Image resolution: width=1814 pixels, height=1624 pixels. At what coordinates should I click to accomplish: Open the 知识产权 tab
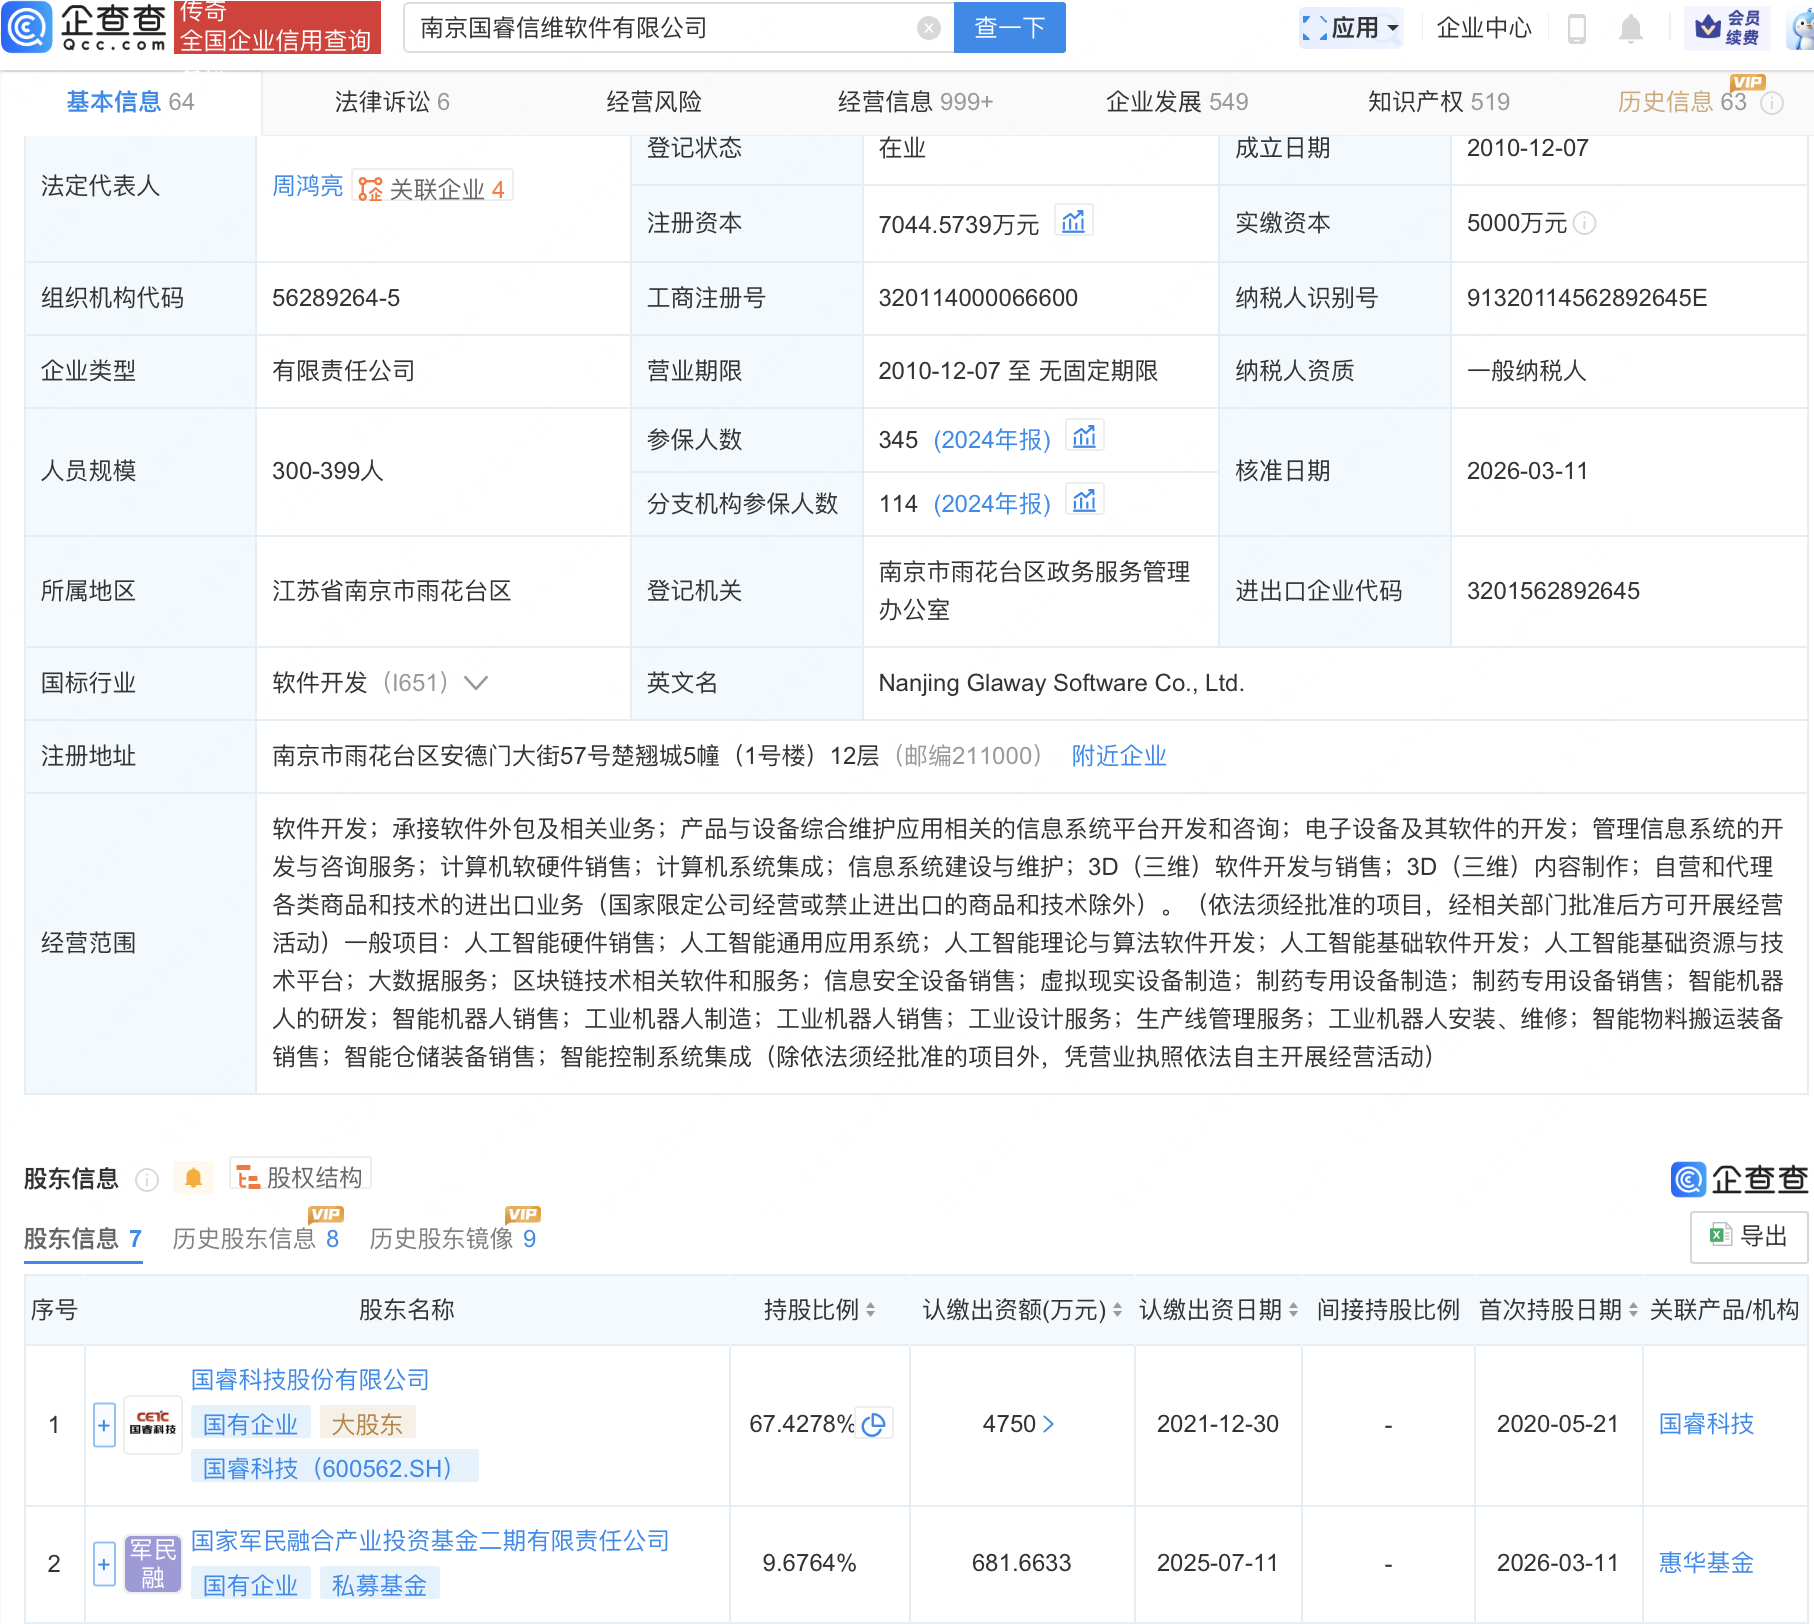coord(1437,102)
